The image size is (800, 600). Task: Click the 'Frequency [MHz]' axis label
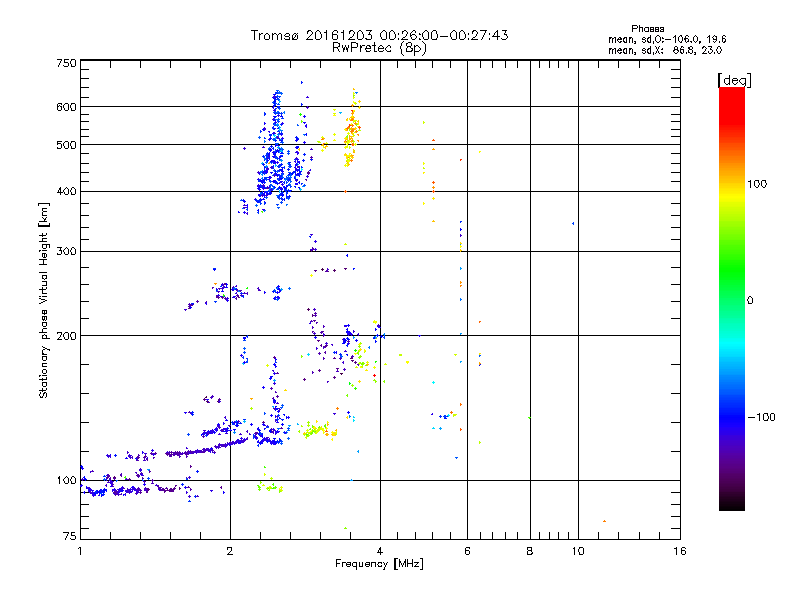coord(379,564)
